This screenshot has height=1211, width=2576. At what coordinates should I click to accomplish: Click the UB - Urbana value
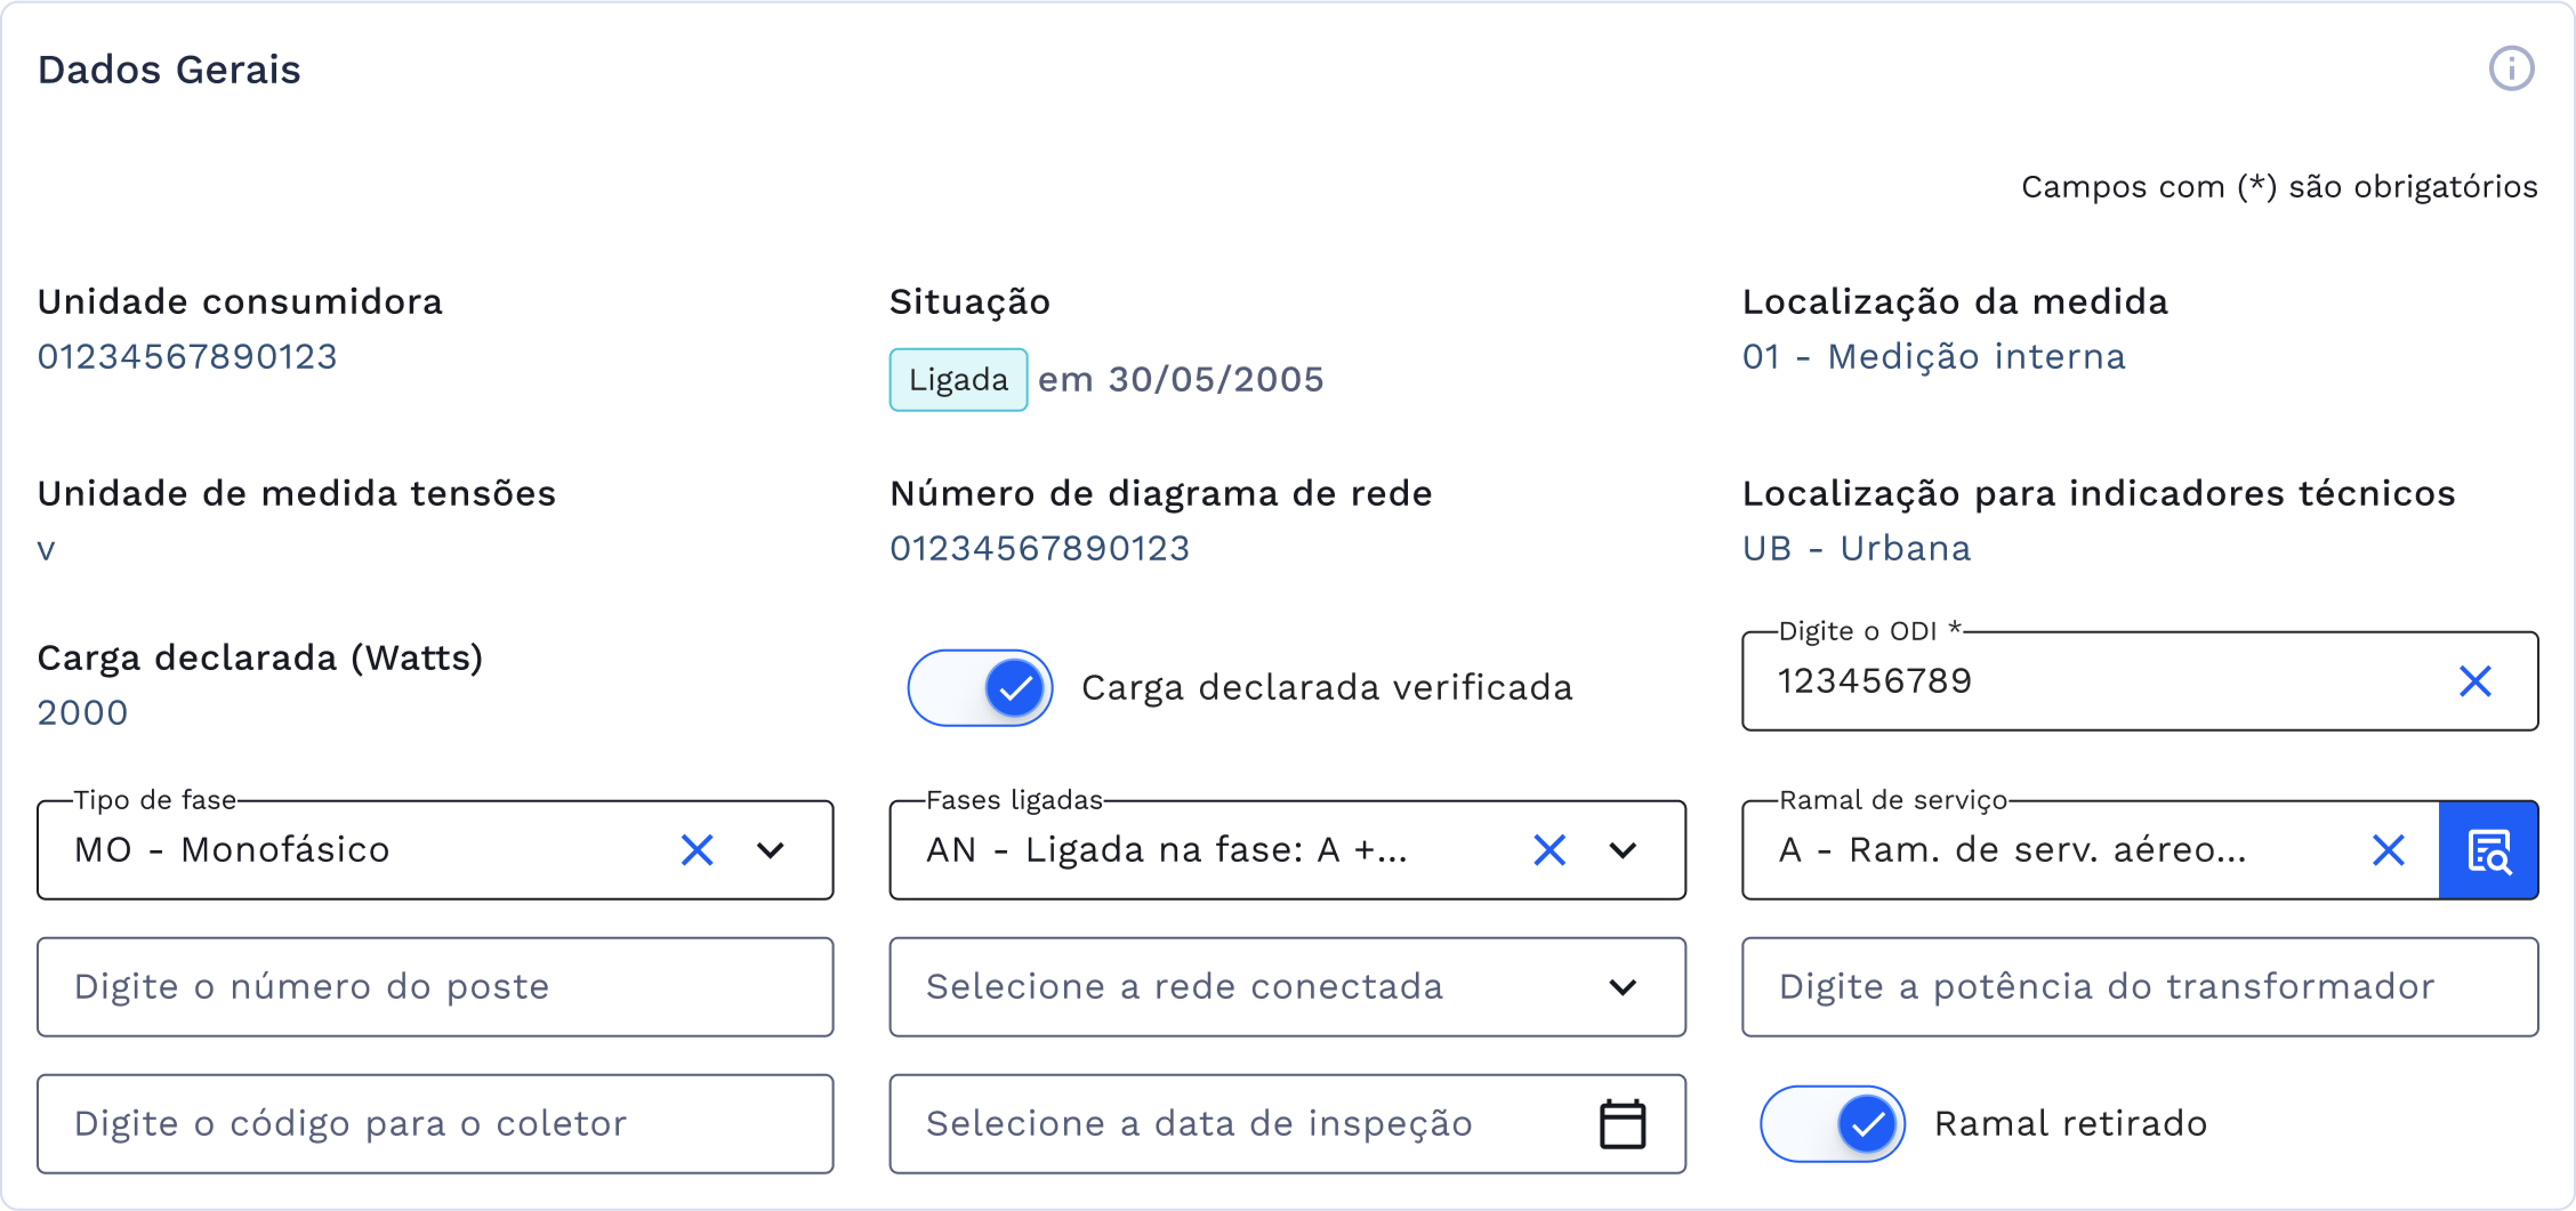pyautogui.click(x=1856, y=547)
